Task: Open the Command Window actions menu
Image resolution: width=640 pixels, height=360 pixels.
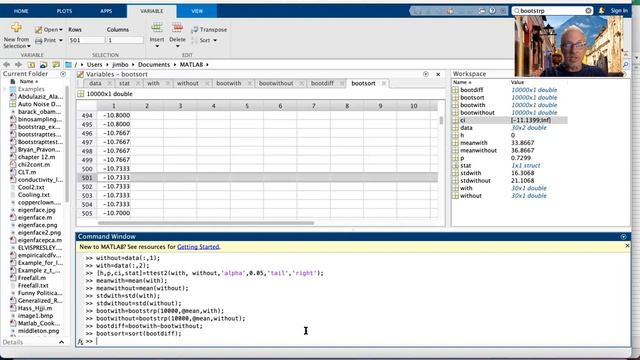Action: click(x=623, y=236)
